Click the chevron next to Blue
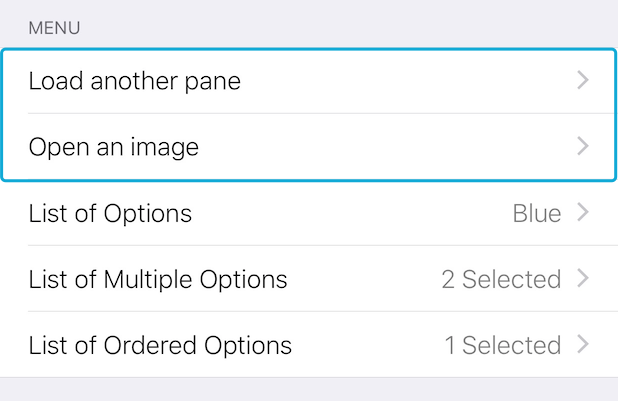Viewport: 618px width, 401px height. 583,212
